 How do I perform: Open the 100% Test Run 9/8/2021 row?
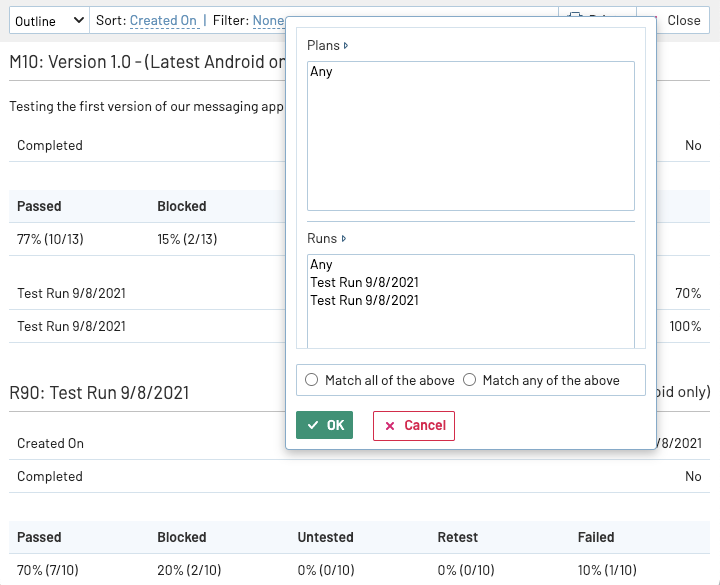[72, 326]
